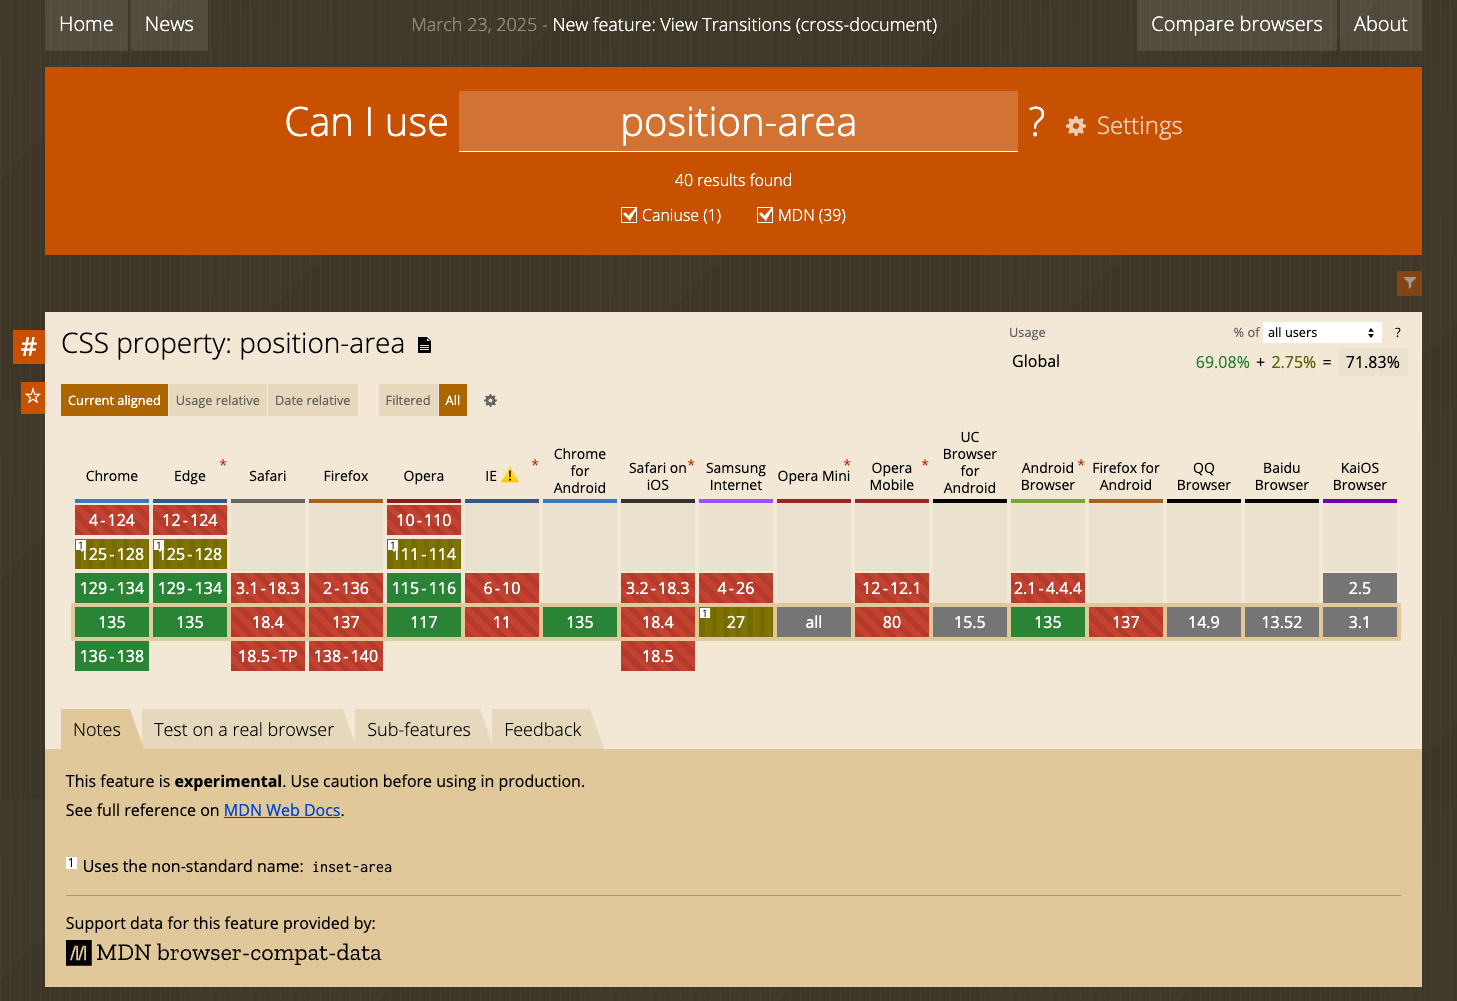1457x1001 pixels.
Task: Open the filter funnel icon
Action: click(x=1409, y=283)
